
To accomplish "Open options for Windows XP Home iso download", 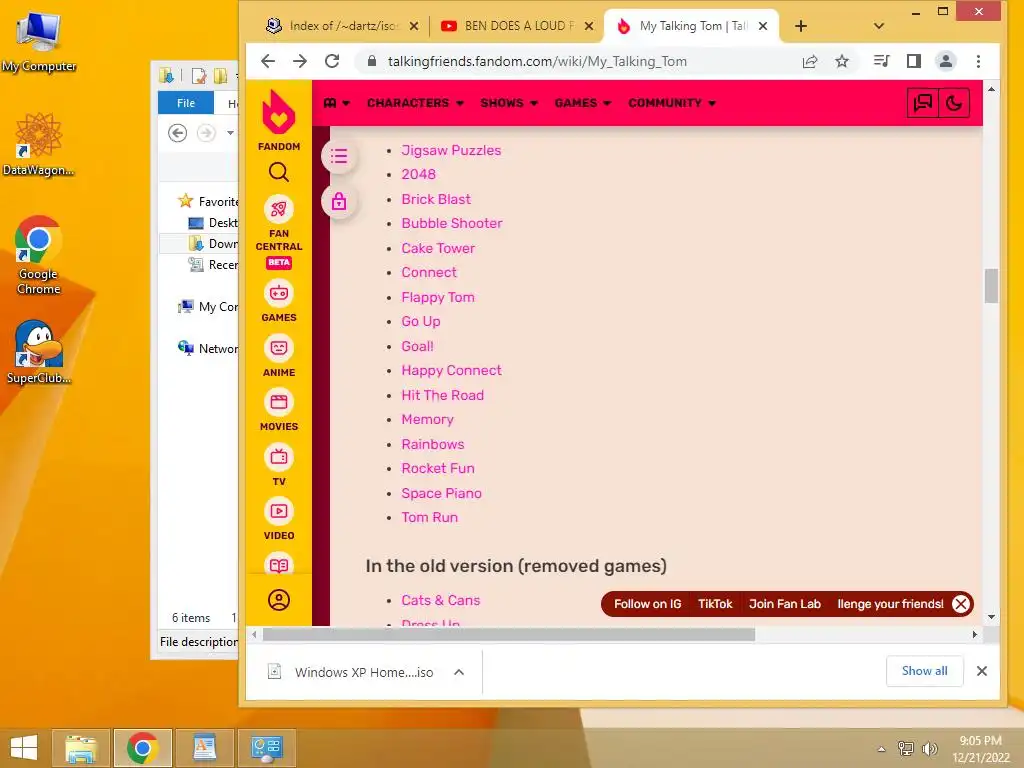I will [x=459, y=672].
